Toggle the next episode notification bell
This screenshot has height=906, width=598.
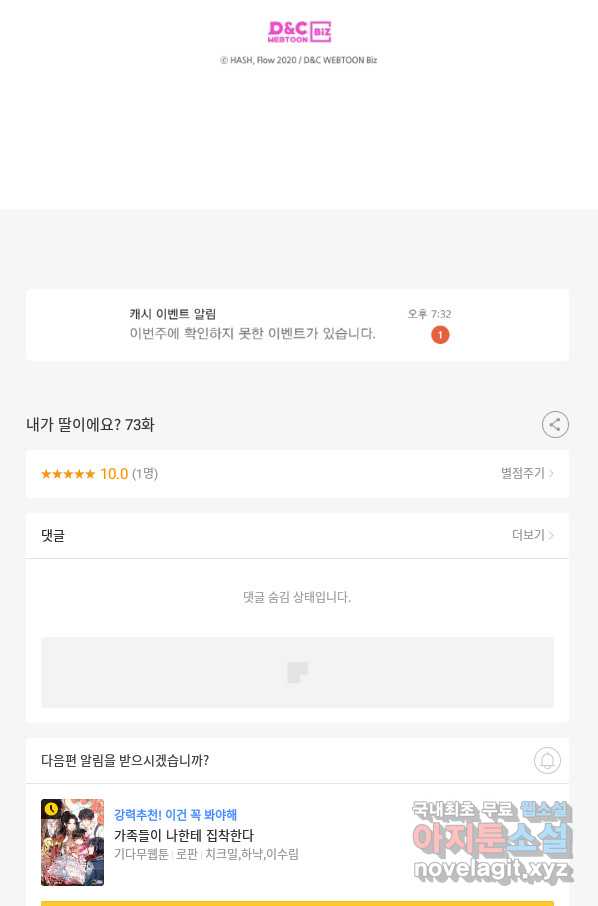547,760
